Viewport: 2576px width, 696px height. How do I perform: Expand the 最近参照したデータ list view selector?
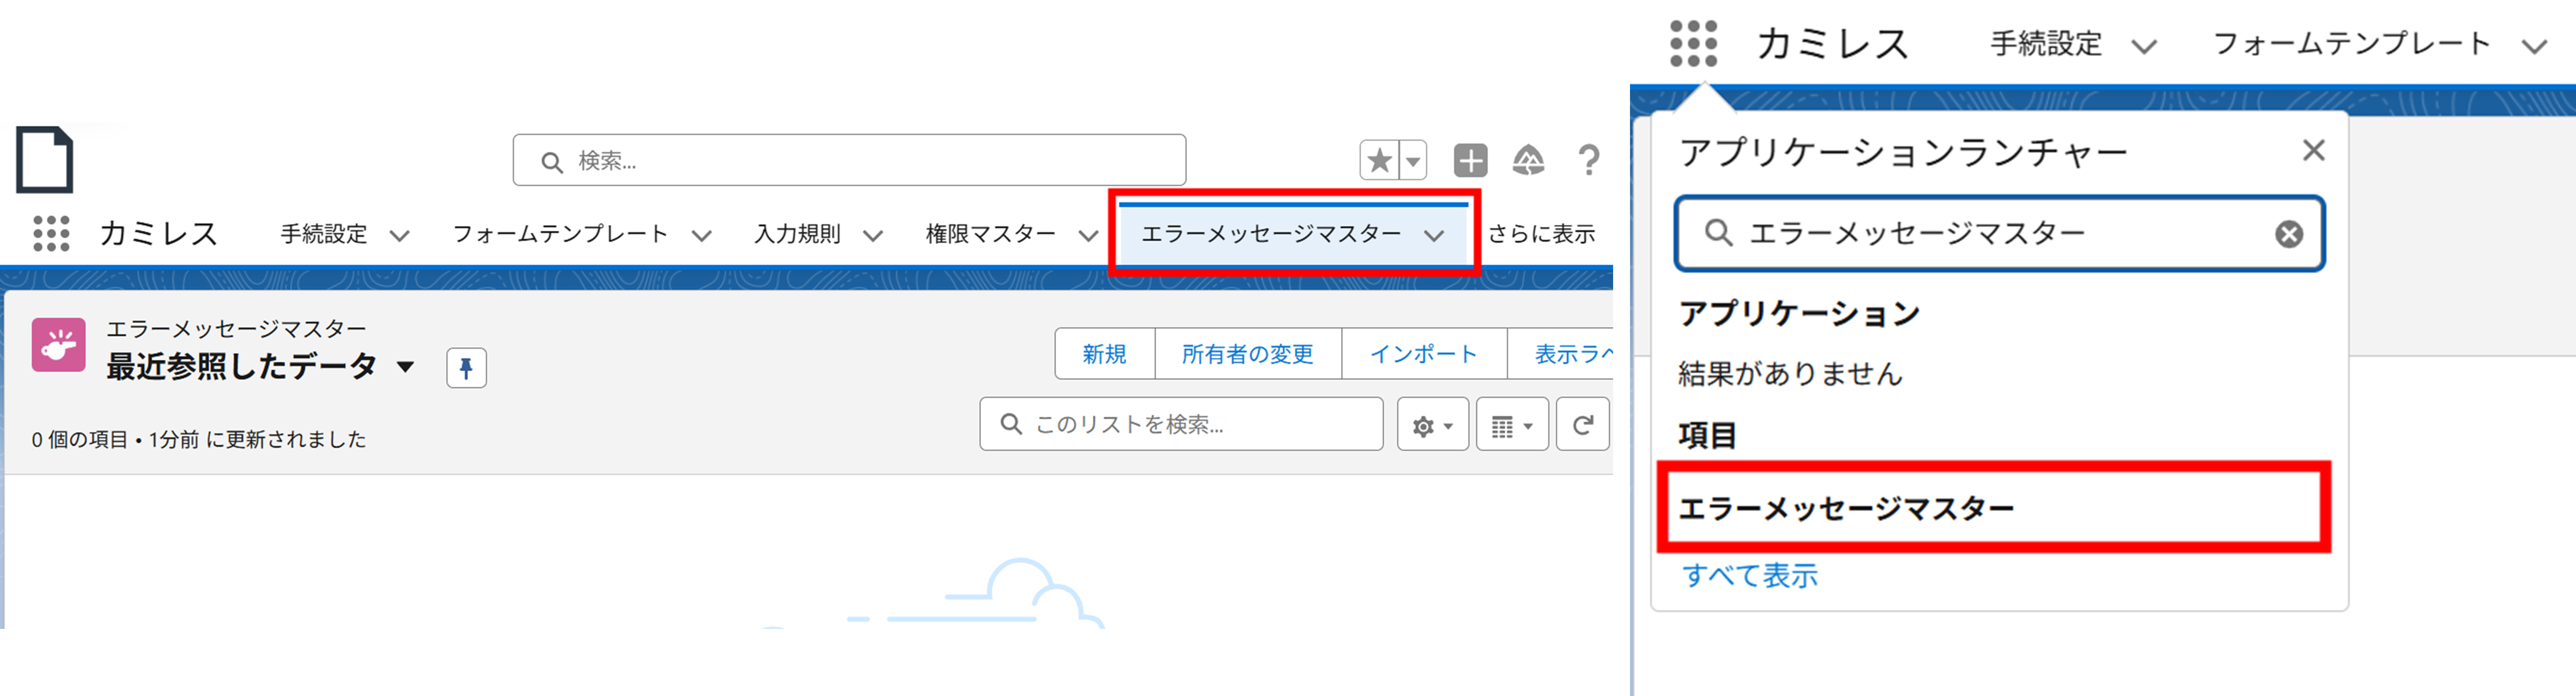point(406,367)
